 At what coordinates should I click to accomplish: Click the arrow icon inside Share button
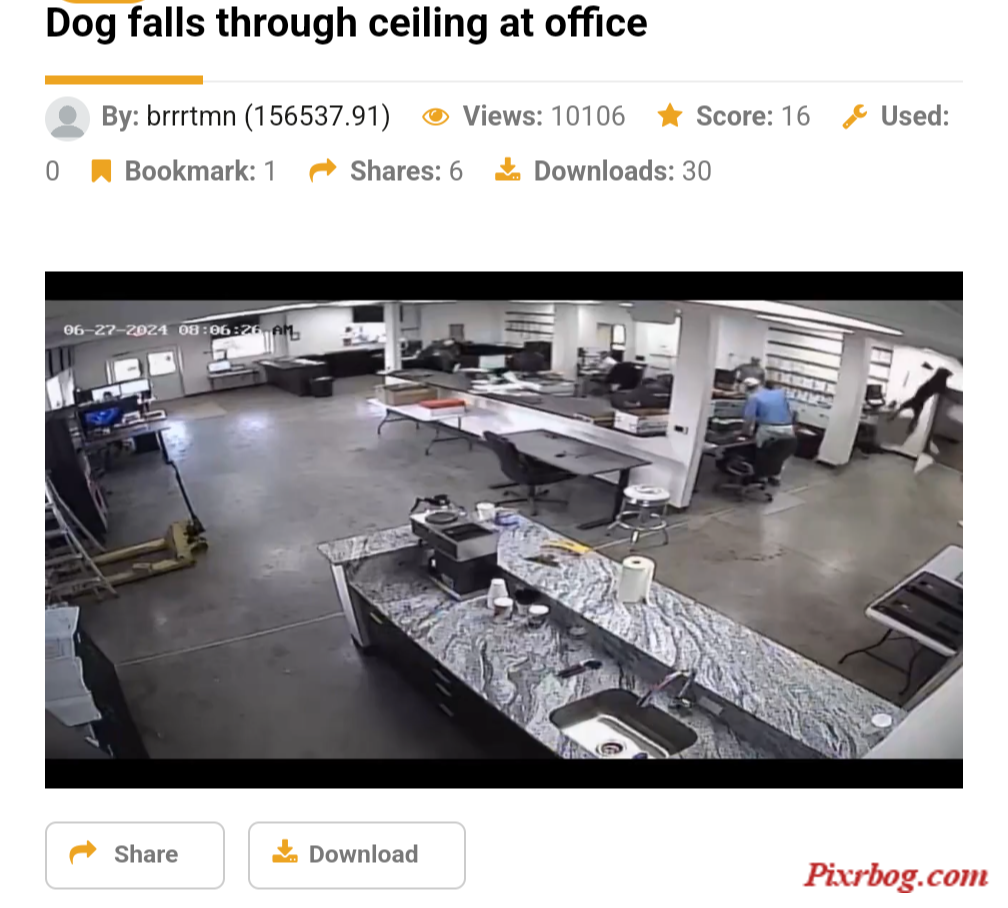point(83,853)
